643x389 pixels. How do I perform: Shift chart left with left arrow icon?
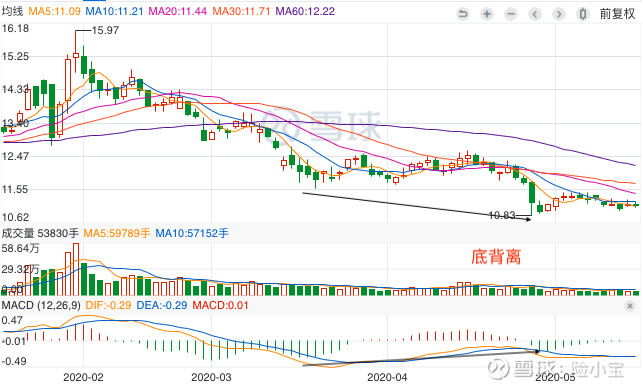pyautogui.click(x=535, y=14)
